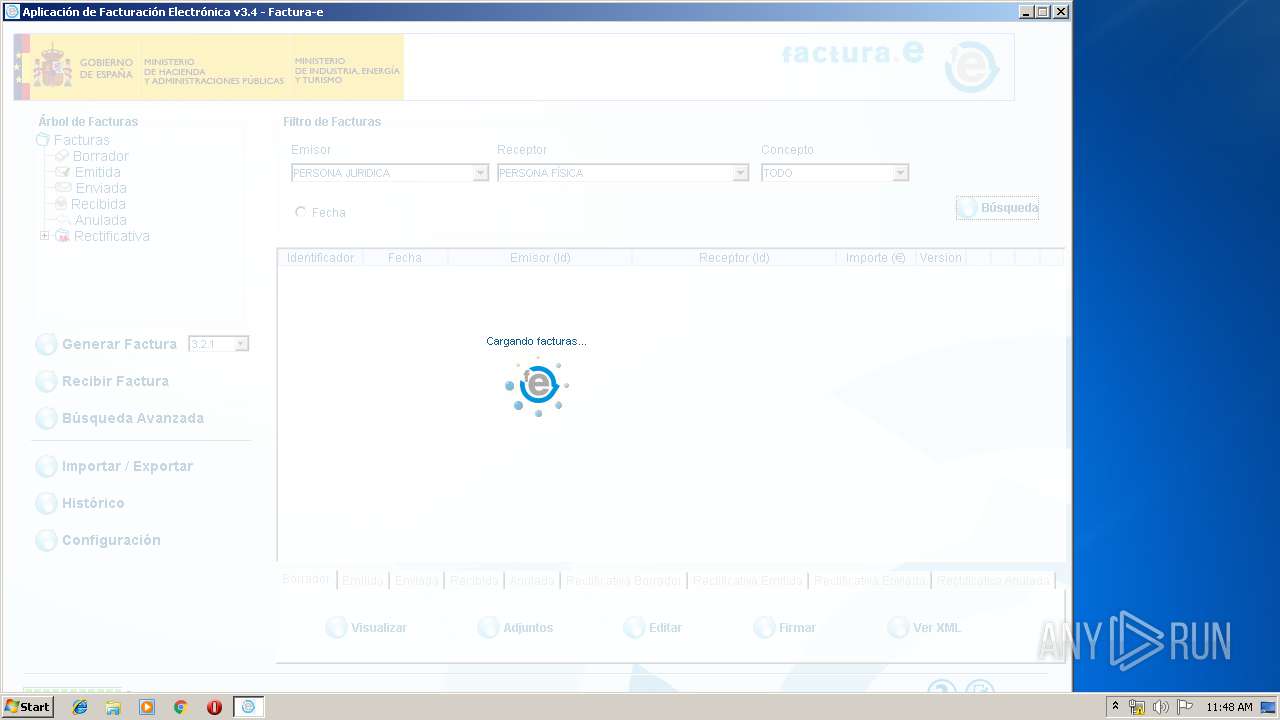The image size is (1280, 720).
Task: Switch to the Anulada tab
Action: [x=532, y=580]
